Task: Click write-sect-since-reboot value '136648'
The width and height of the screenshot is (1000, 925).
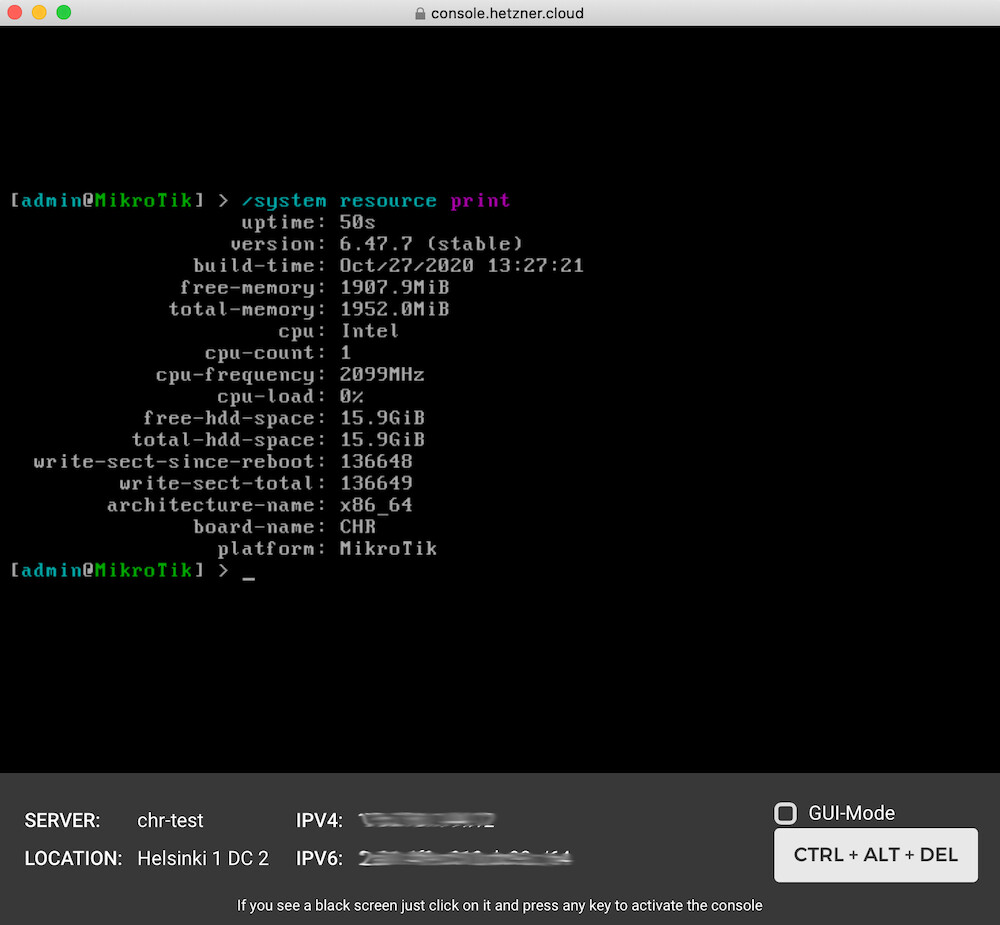Action: [x=376, y=461]
